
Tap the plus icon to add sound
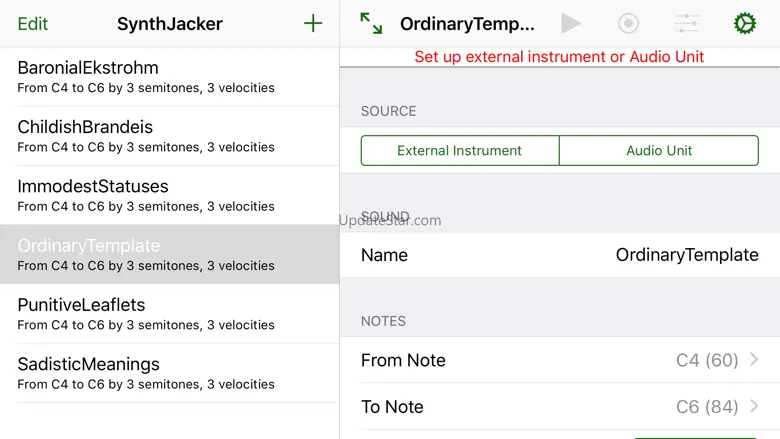[313, 23]
